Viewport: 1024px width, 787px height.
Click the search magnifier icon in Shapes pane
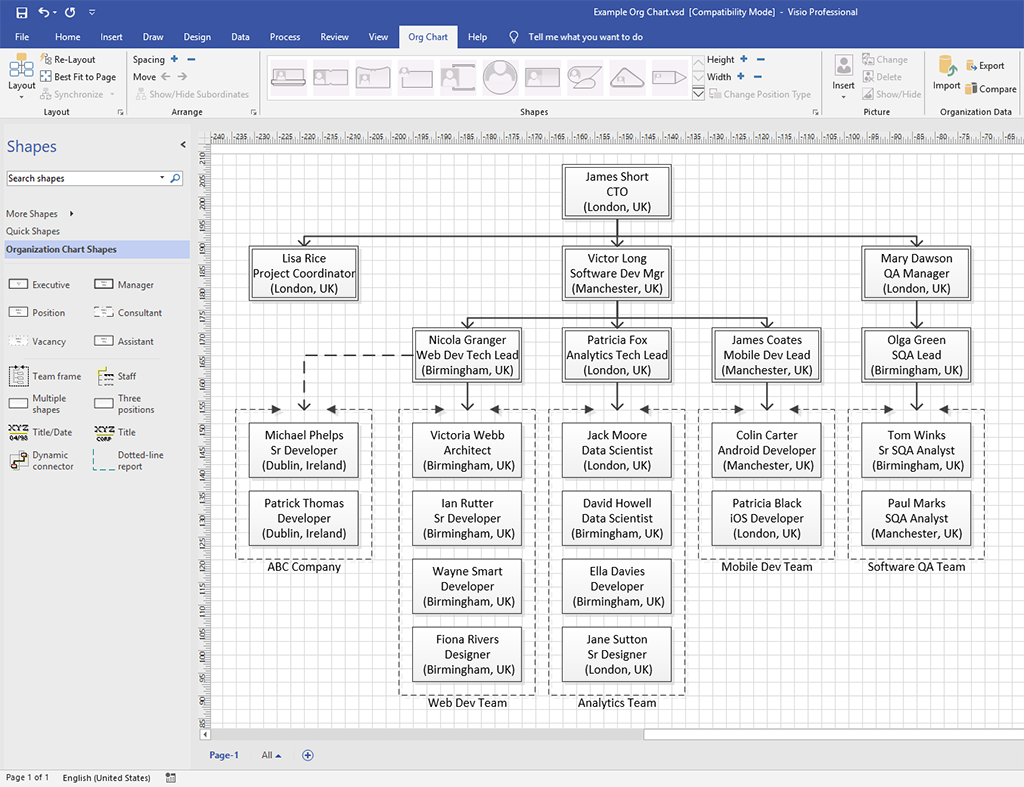coord(175,178)
